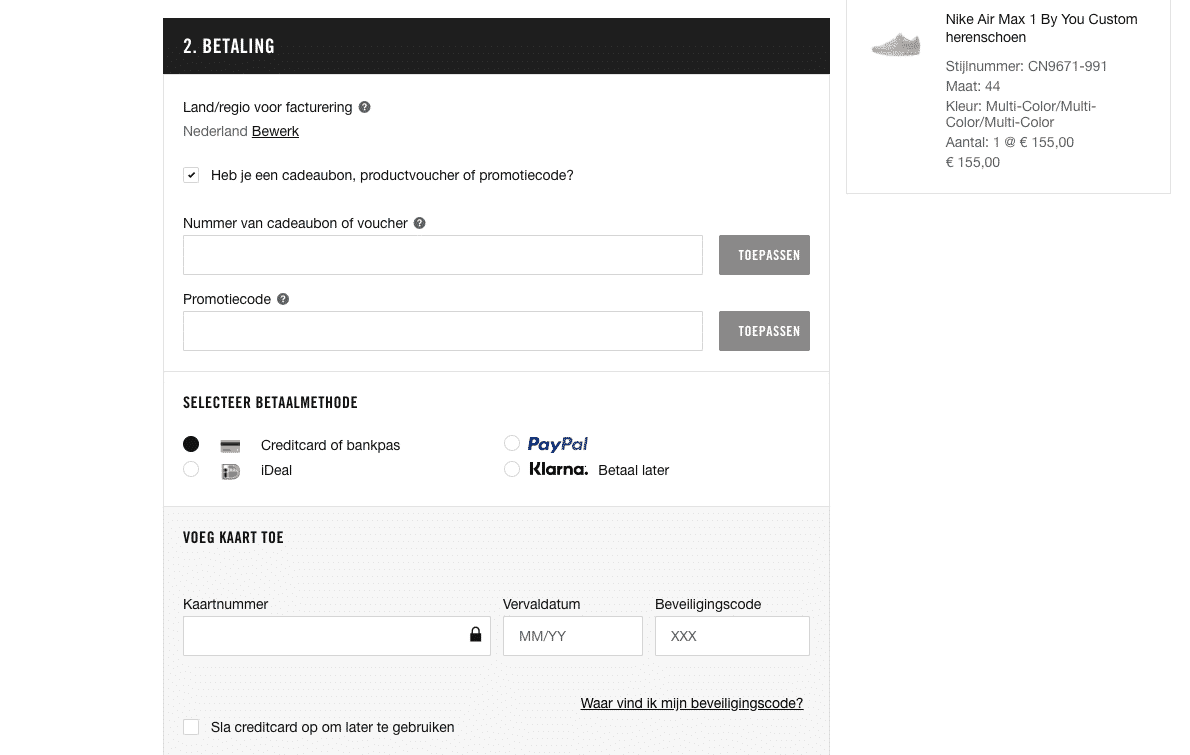Click Bewerk link next to Nederland

click(x=275, y=131)
